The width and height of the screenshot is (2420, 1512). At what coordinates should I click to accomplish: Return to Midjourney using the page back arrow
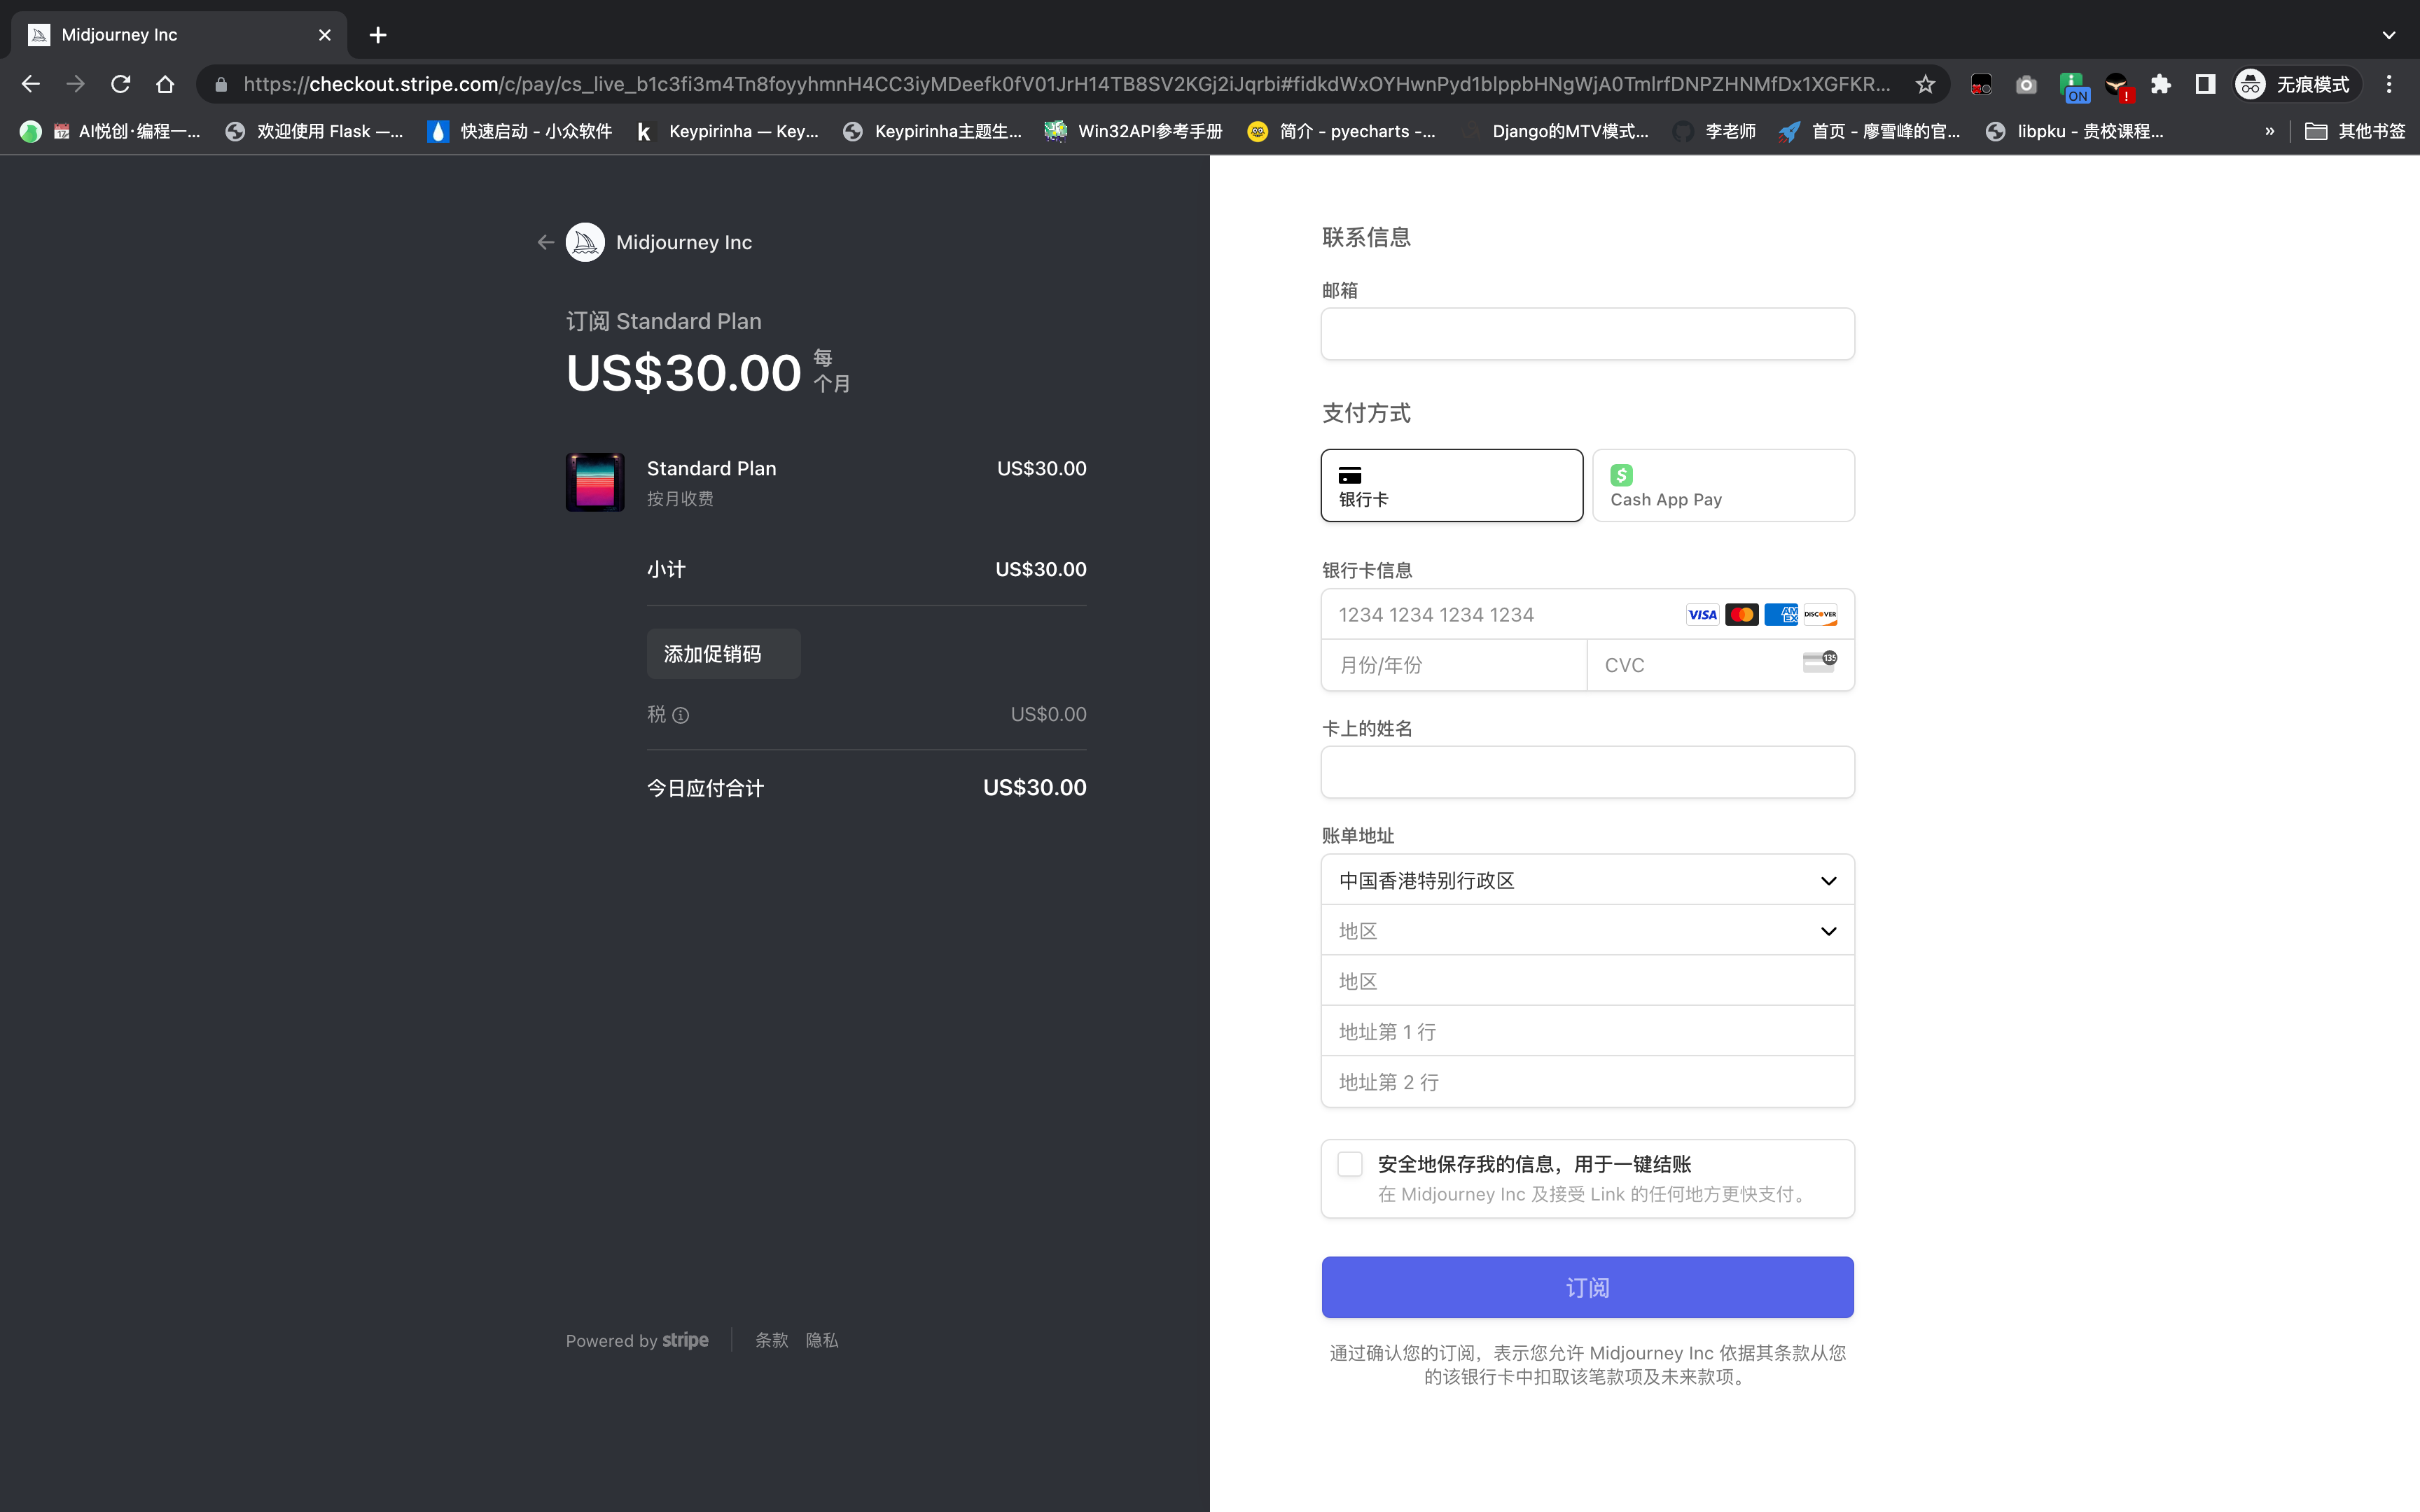pos(545,242)
